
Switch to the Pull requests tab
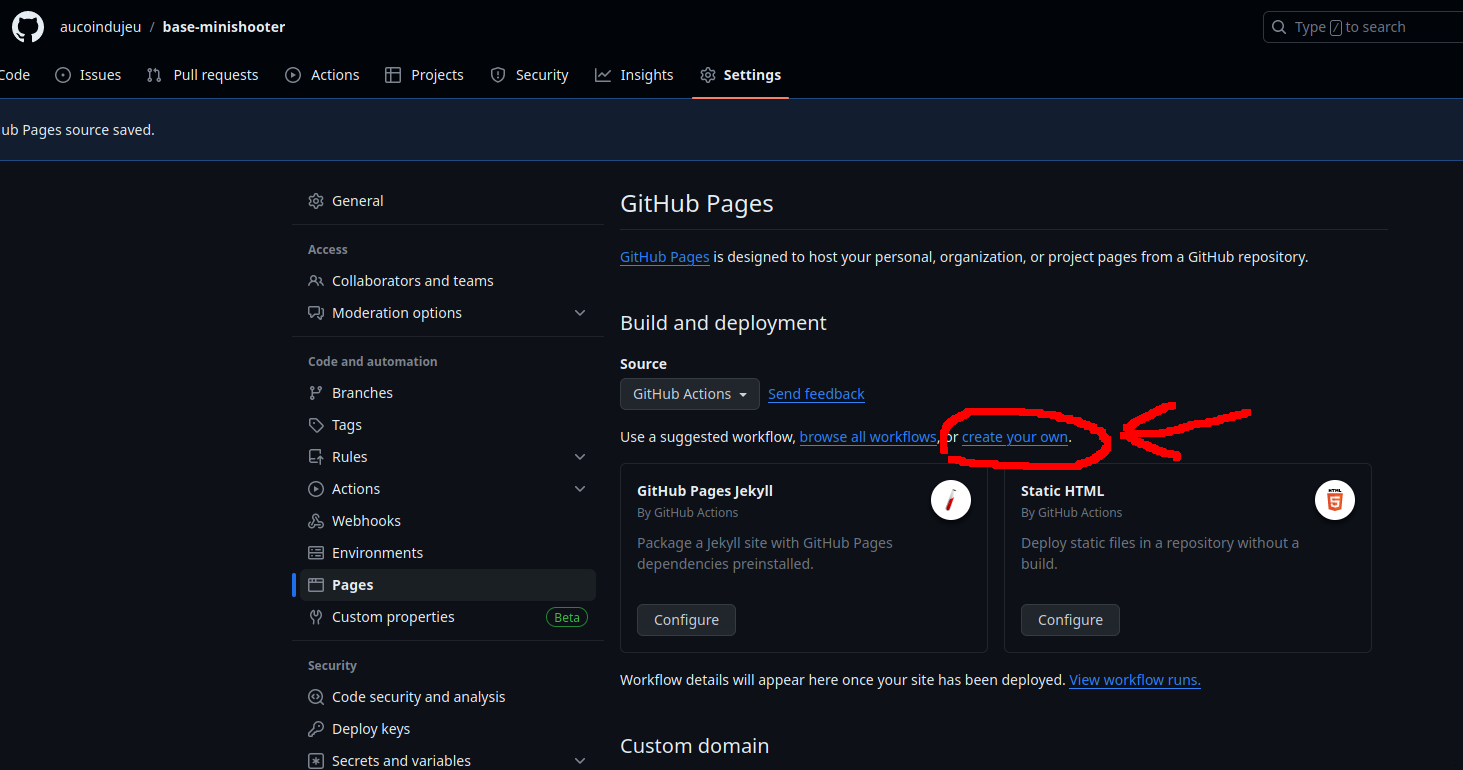tap(202, 75)
